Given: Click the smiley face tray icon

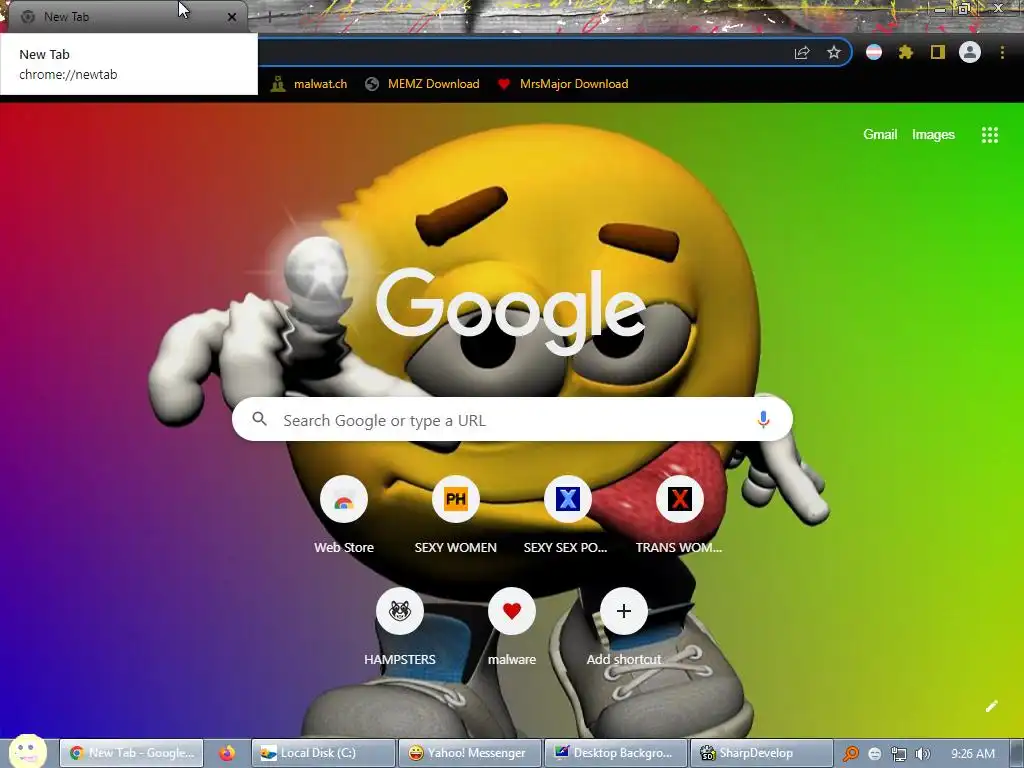Looking at the screenshot, I should (x=874, y=754).
